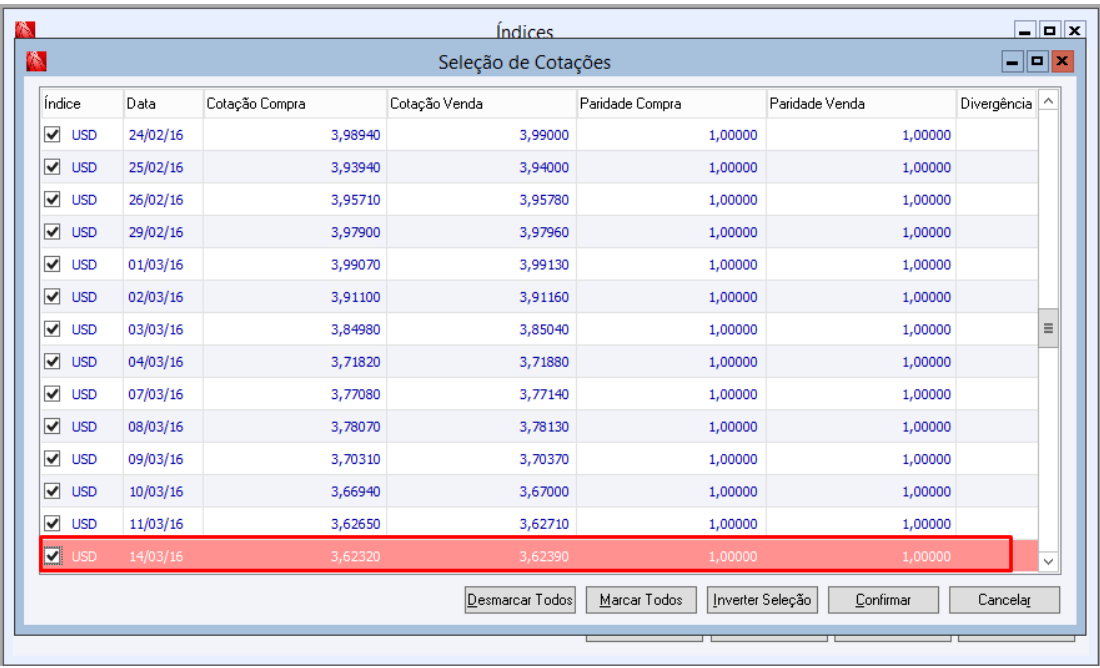This screenshot has width=1100, height=668.
Task: Click the Índice column header
Action: pos(82,104)
